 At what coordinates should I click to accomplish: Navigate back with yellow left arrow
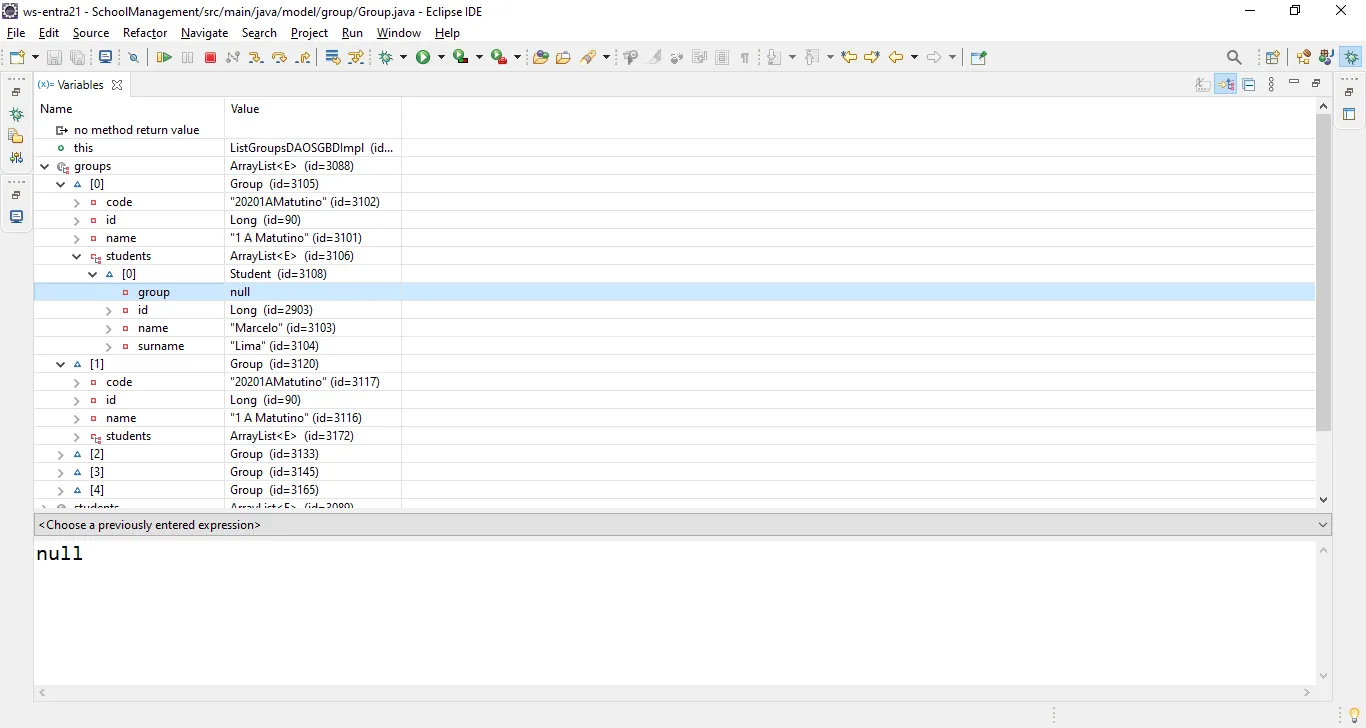pyautogui.click(x=897, y=57)
